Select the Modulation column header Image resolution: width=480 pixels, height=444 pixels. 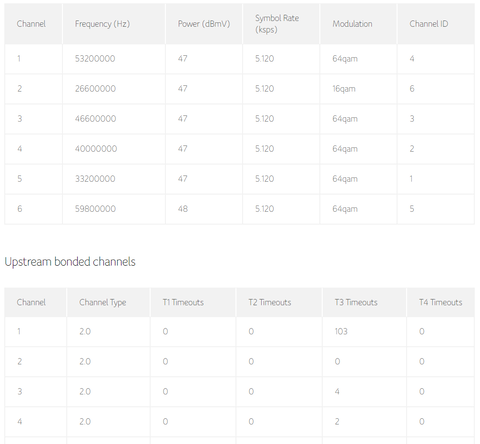tap(352, 24)
